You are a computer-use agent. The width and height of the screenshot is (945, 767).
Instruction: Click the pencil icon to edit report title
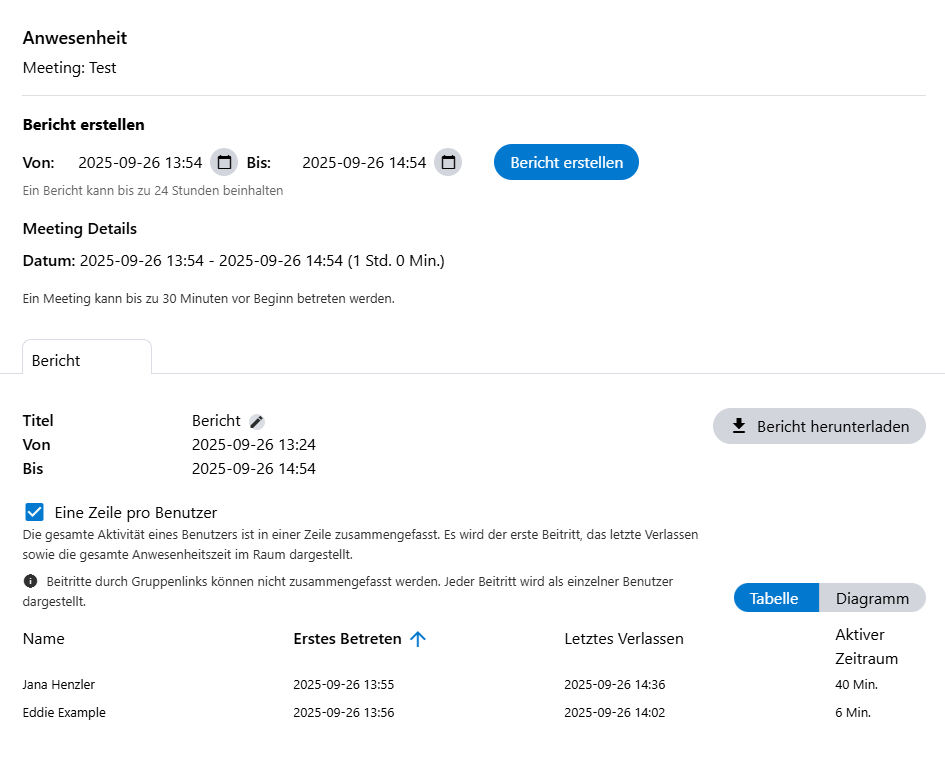[x=257, y=422]
